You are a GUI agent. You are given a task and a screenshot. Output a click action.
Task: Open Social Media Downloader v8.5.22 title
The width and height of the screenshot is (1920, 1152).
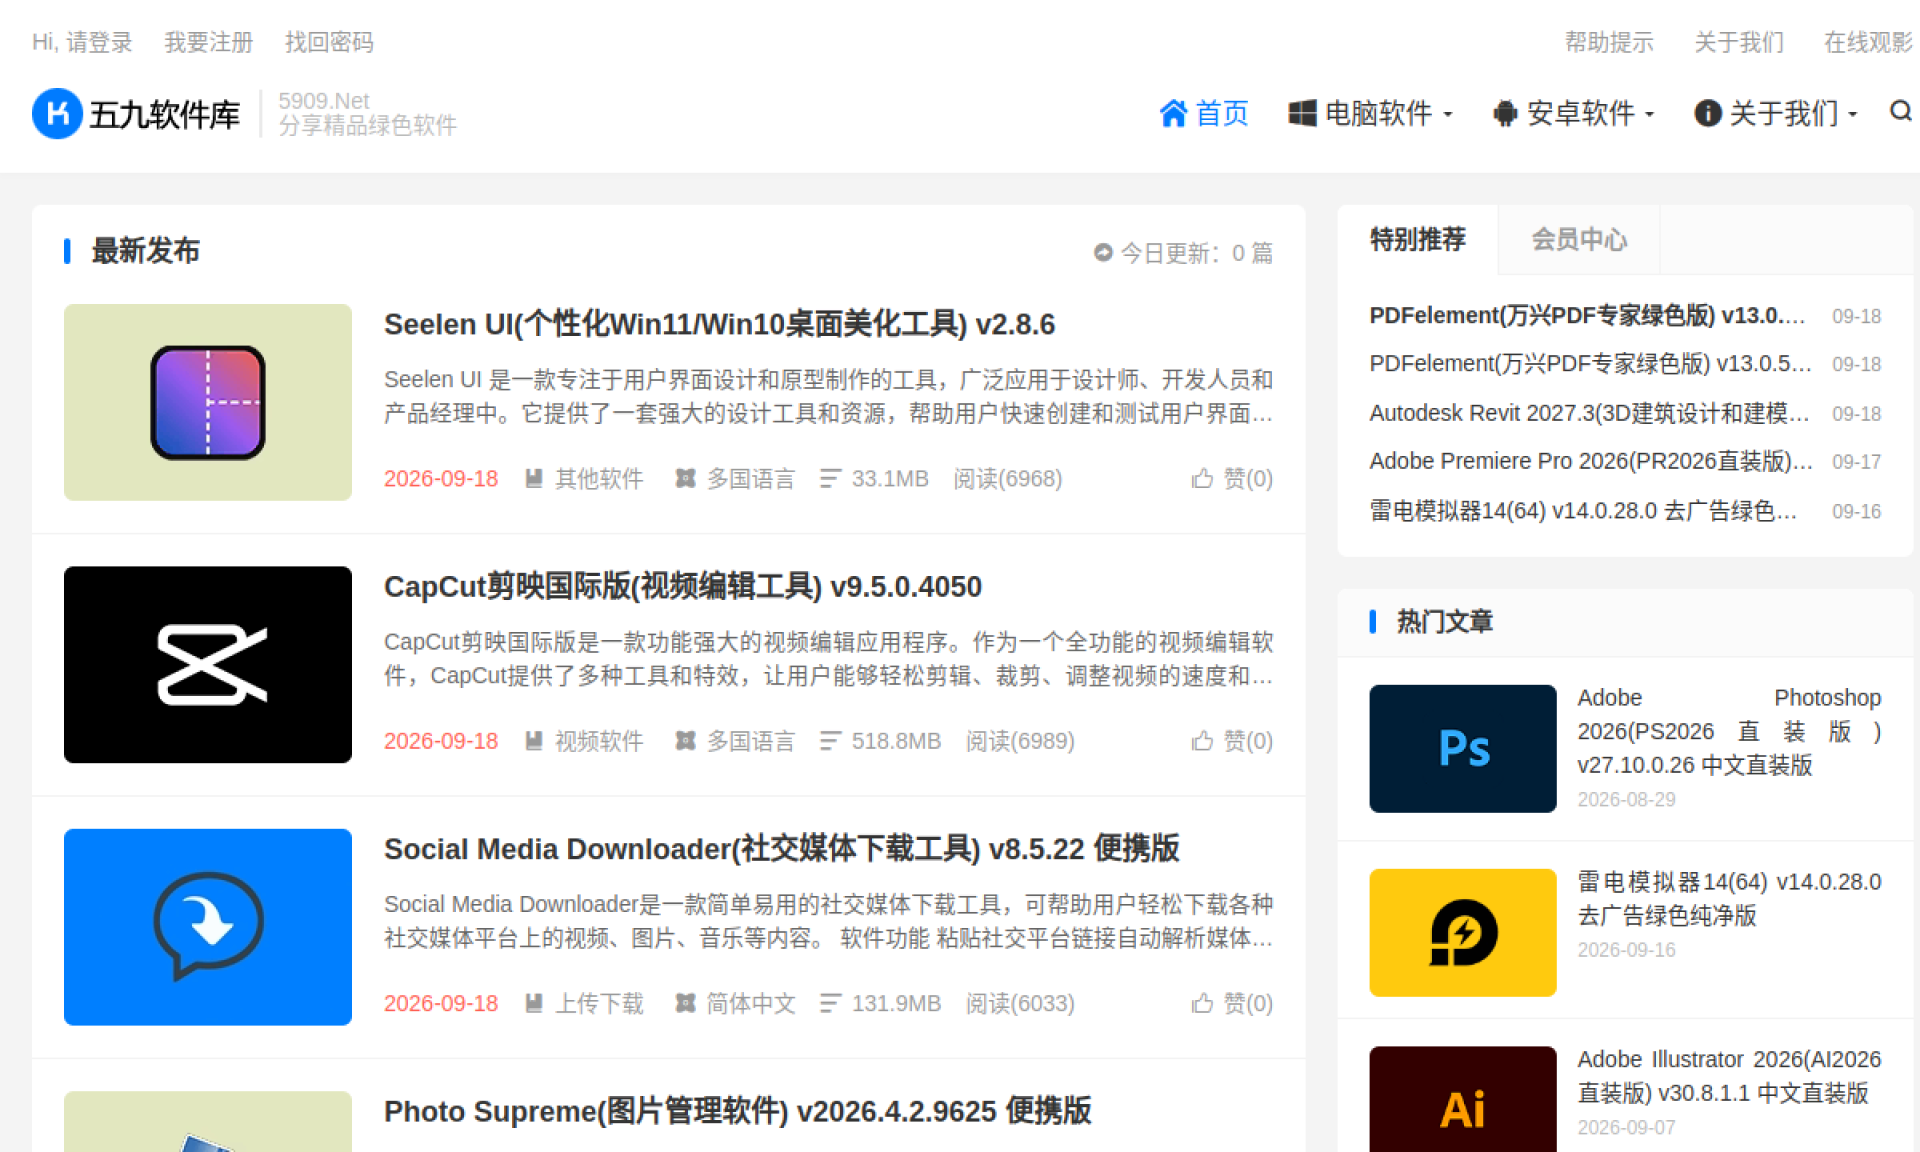782,849
